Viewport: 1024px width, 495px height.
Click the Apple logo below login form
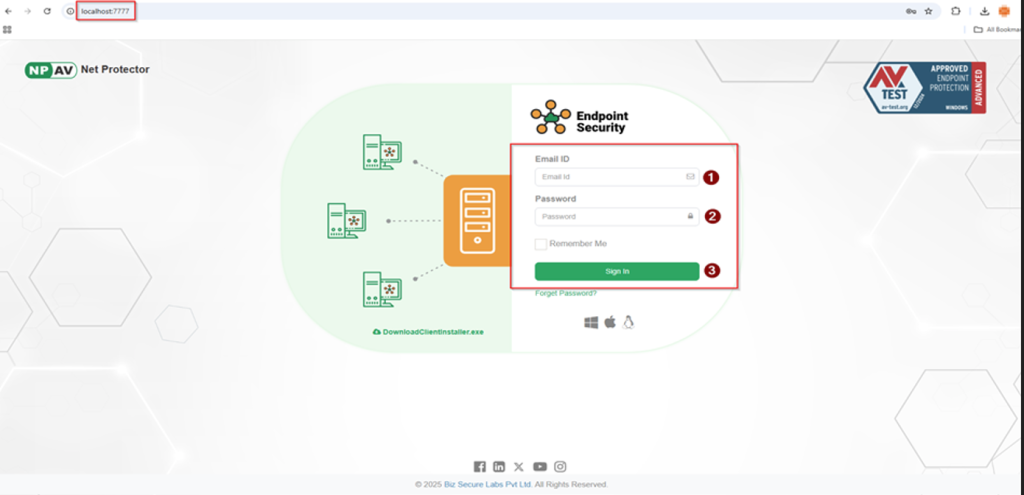pyautogui.click(x=610, y=322)
